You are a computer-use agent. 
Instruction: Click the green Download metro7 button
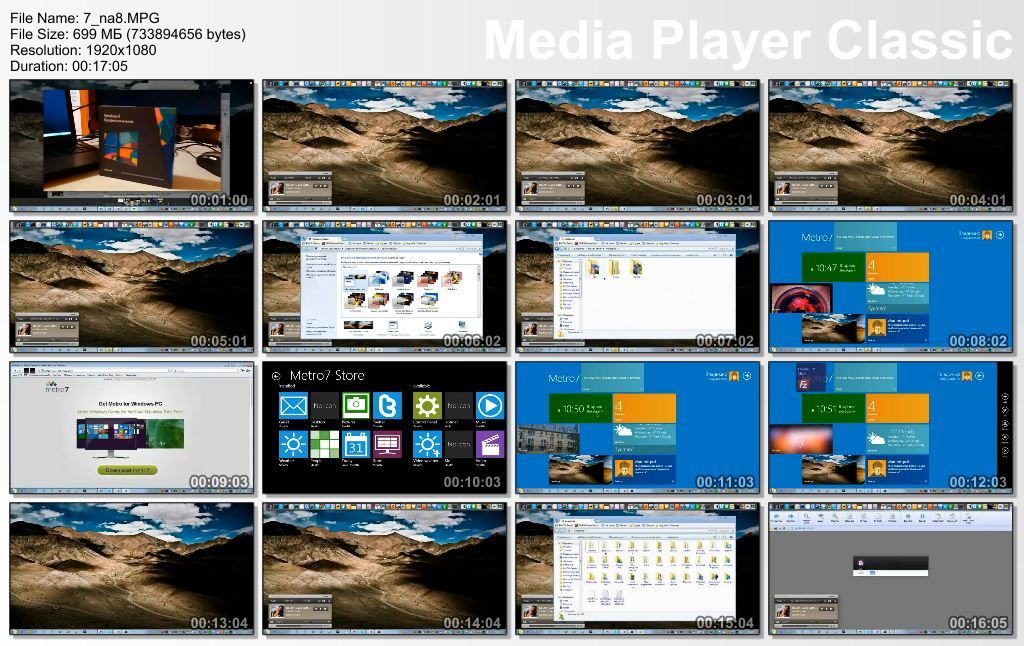pyautogui.click(x=127, y=470)
